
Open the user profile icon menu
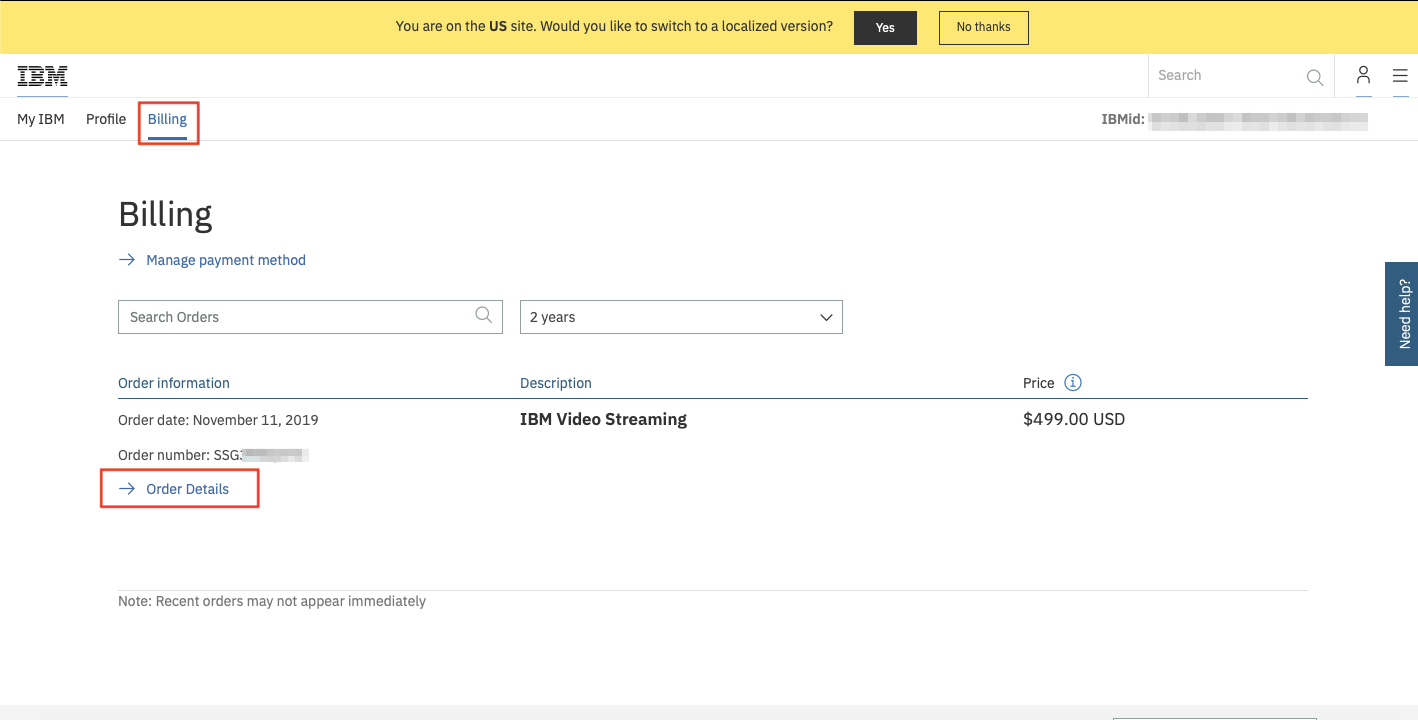click(1363, 75)
